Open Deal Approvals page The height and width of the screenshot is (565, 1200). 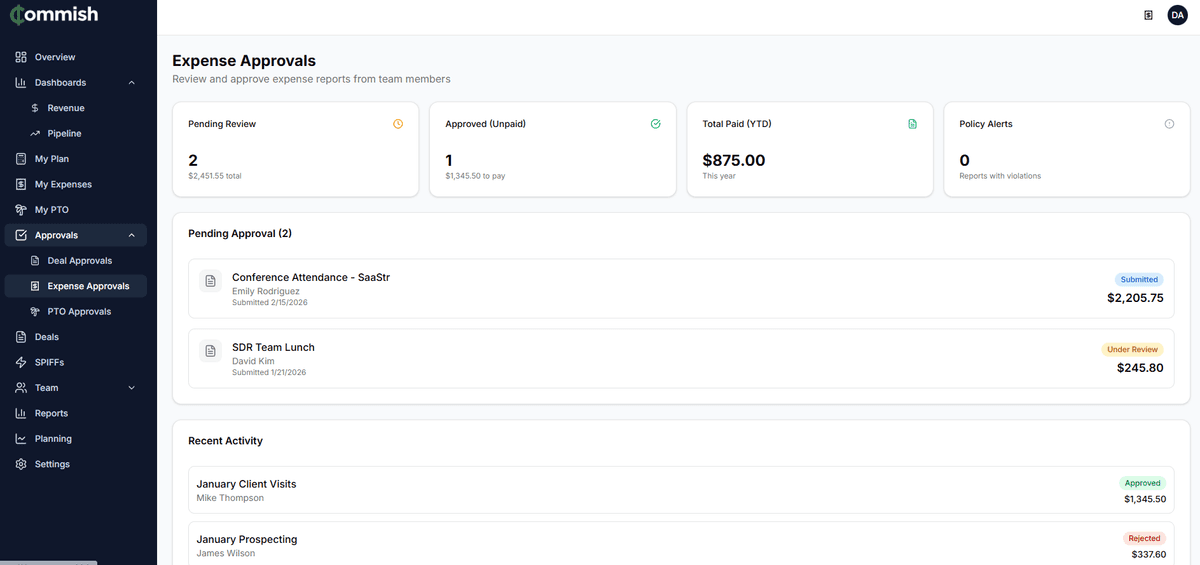76,261
